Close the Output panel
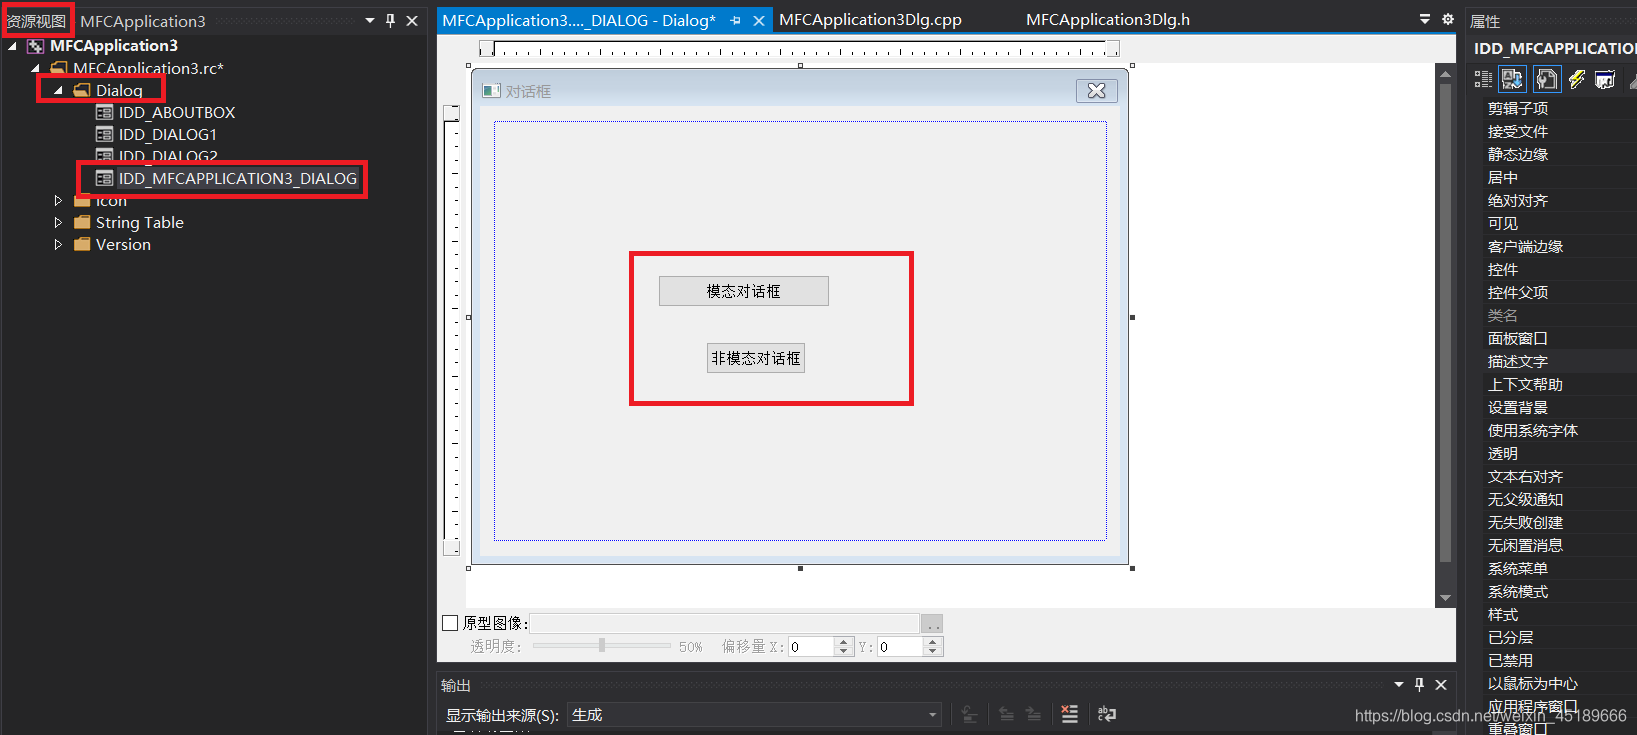The image size is (1637, 735). (x=1441, y=685)
